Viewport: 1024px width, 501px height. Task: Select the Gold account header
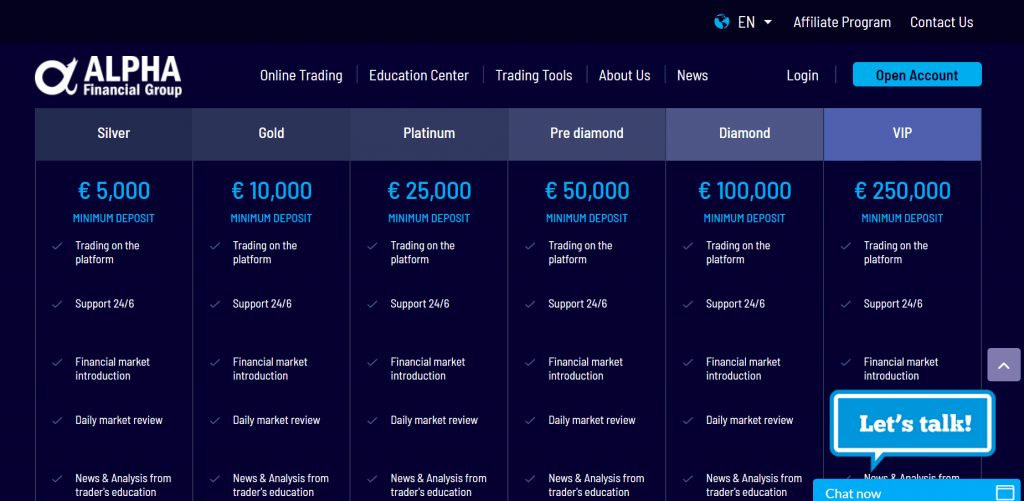click(272, 134)
